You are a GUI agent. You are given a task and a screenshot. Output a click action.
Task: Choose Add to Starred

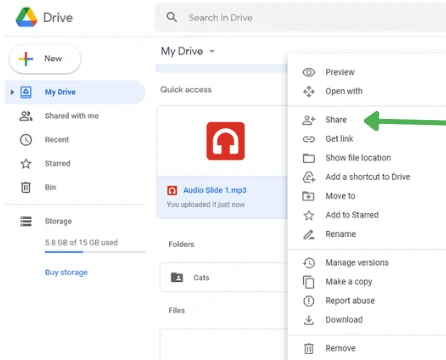tap(352, 215)
